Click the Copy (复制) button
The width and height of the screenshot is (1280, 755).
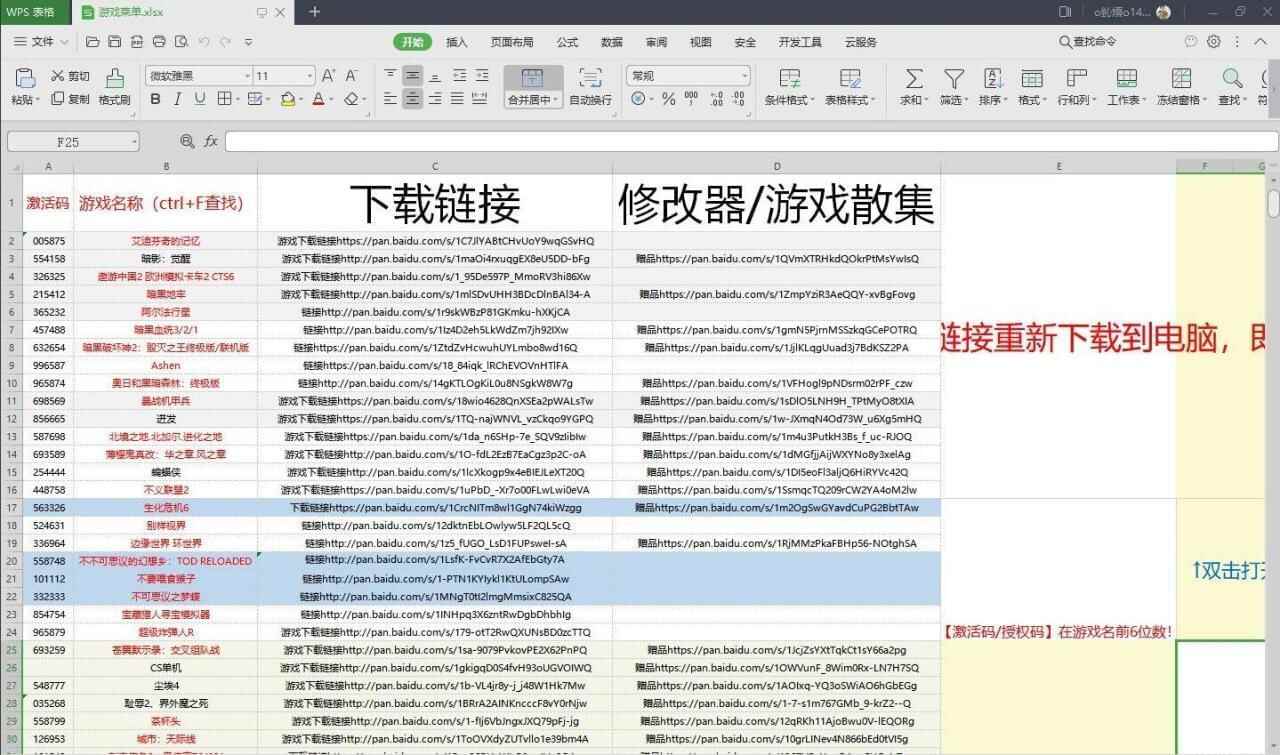pos(68,99)
